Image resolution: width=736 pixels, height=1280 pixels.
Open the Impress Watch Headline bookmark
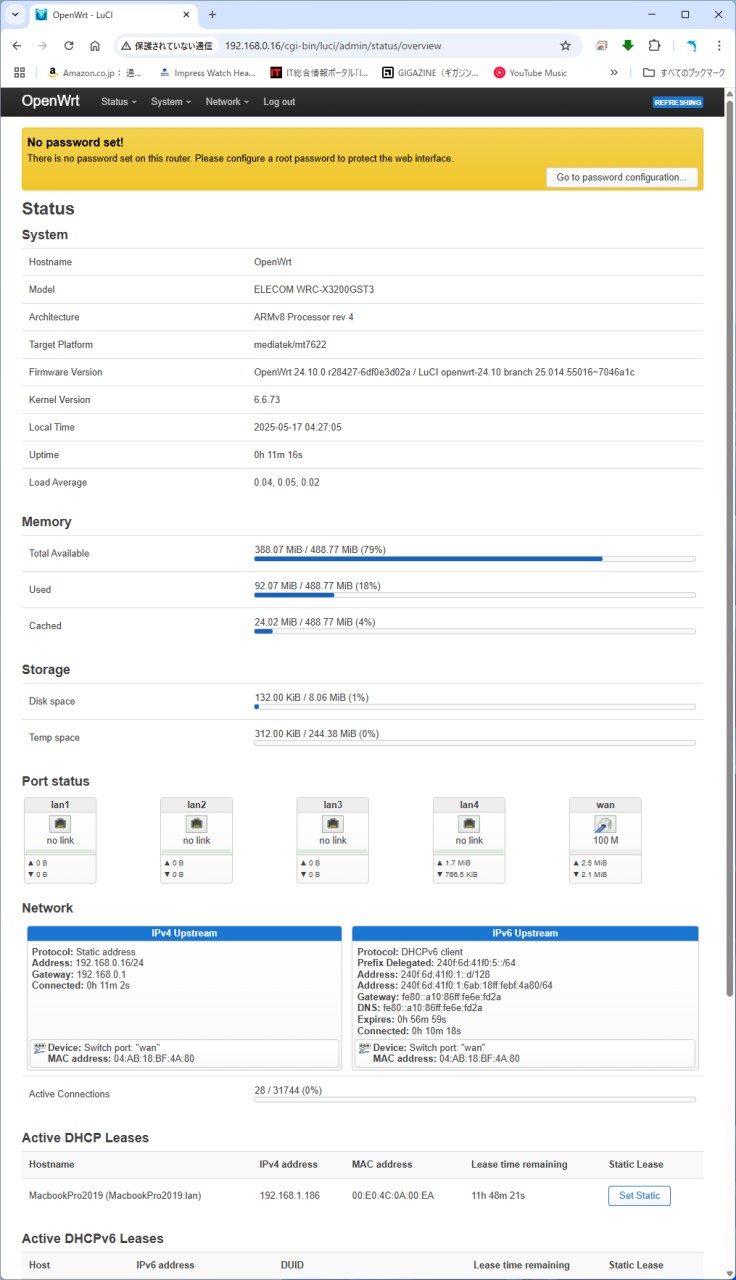208,73
